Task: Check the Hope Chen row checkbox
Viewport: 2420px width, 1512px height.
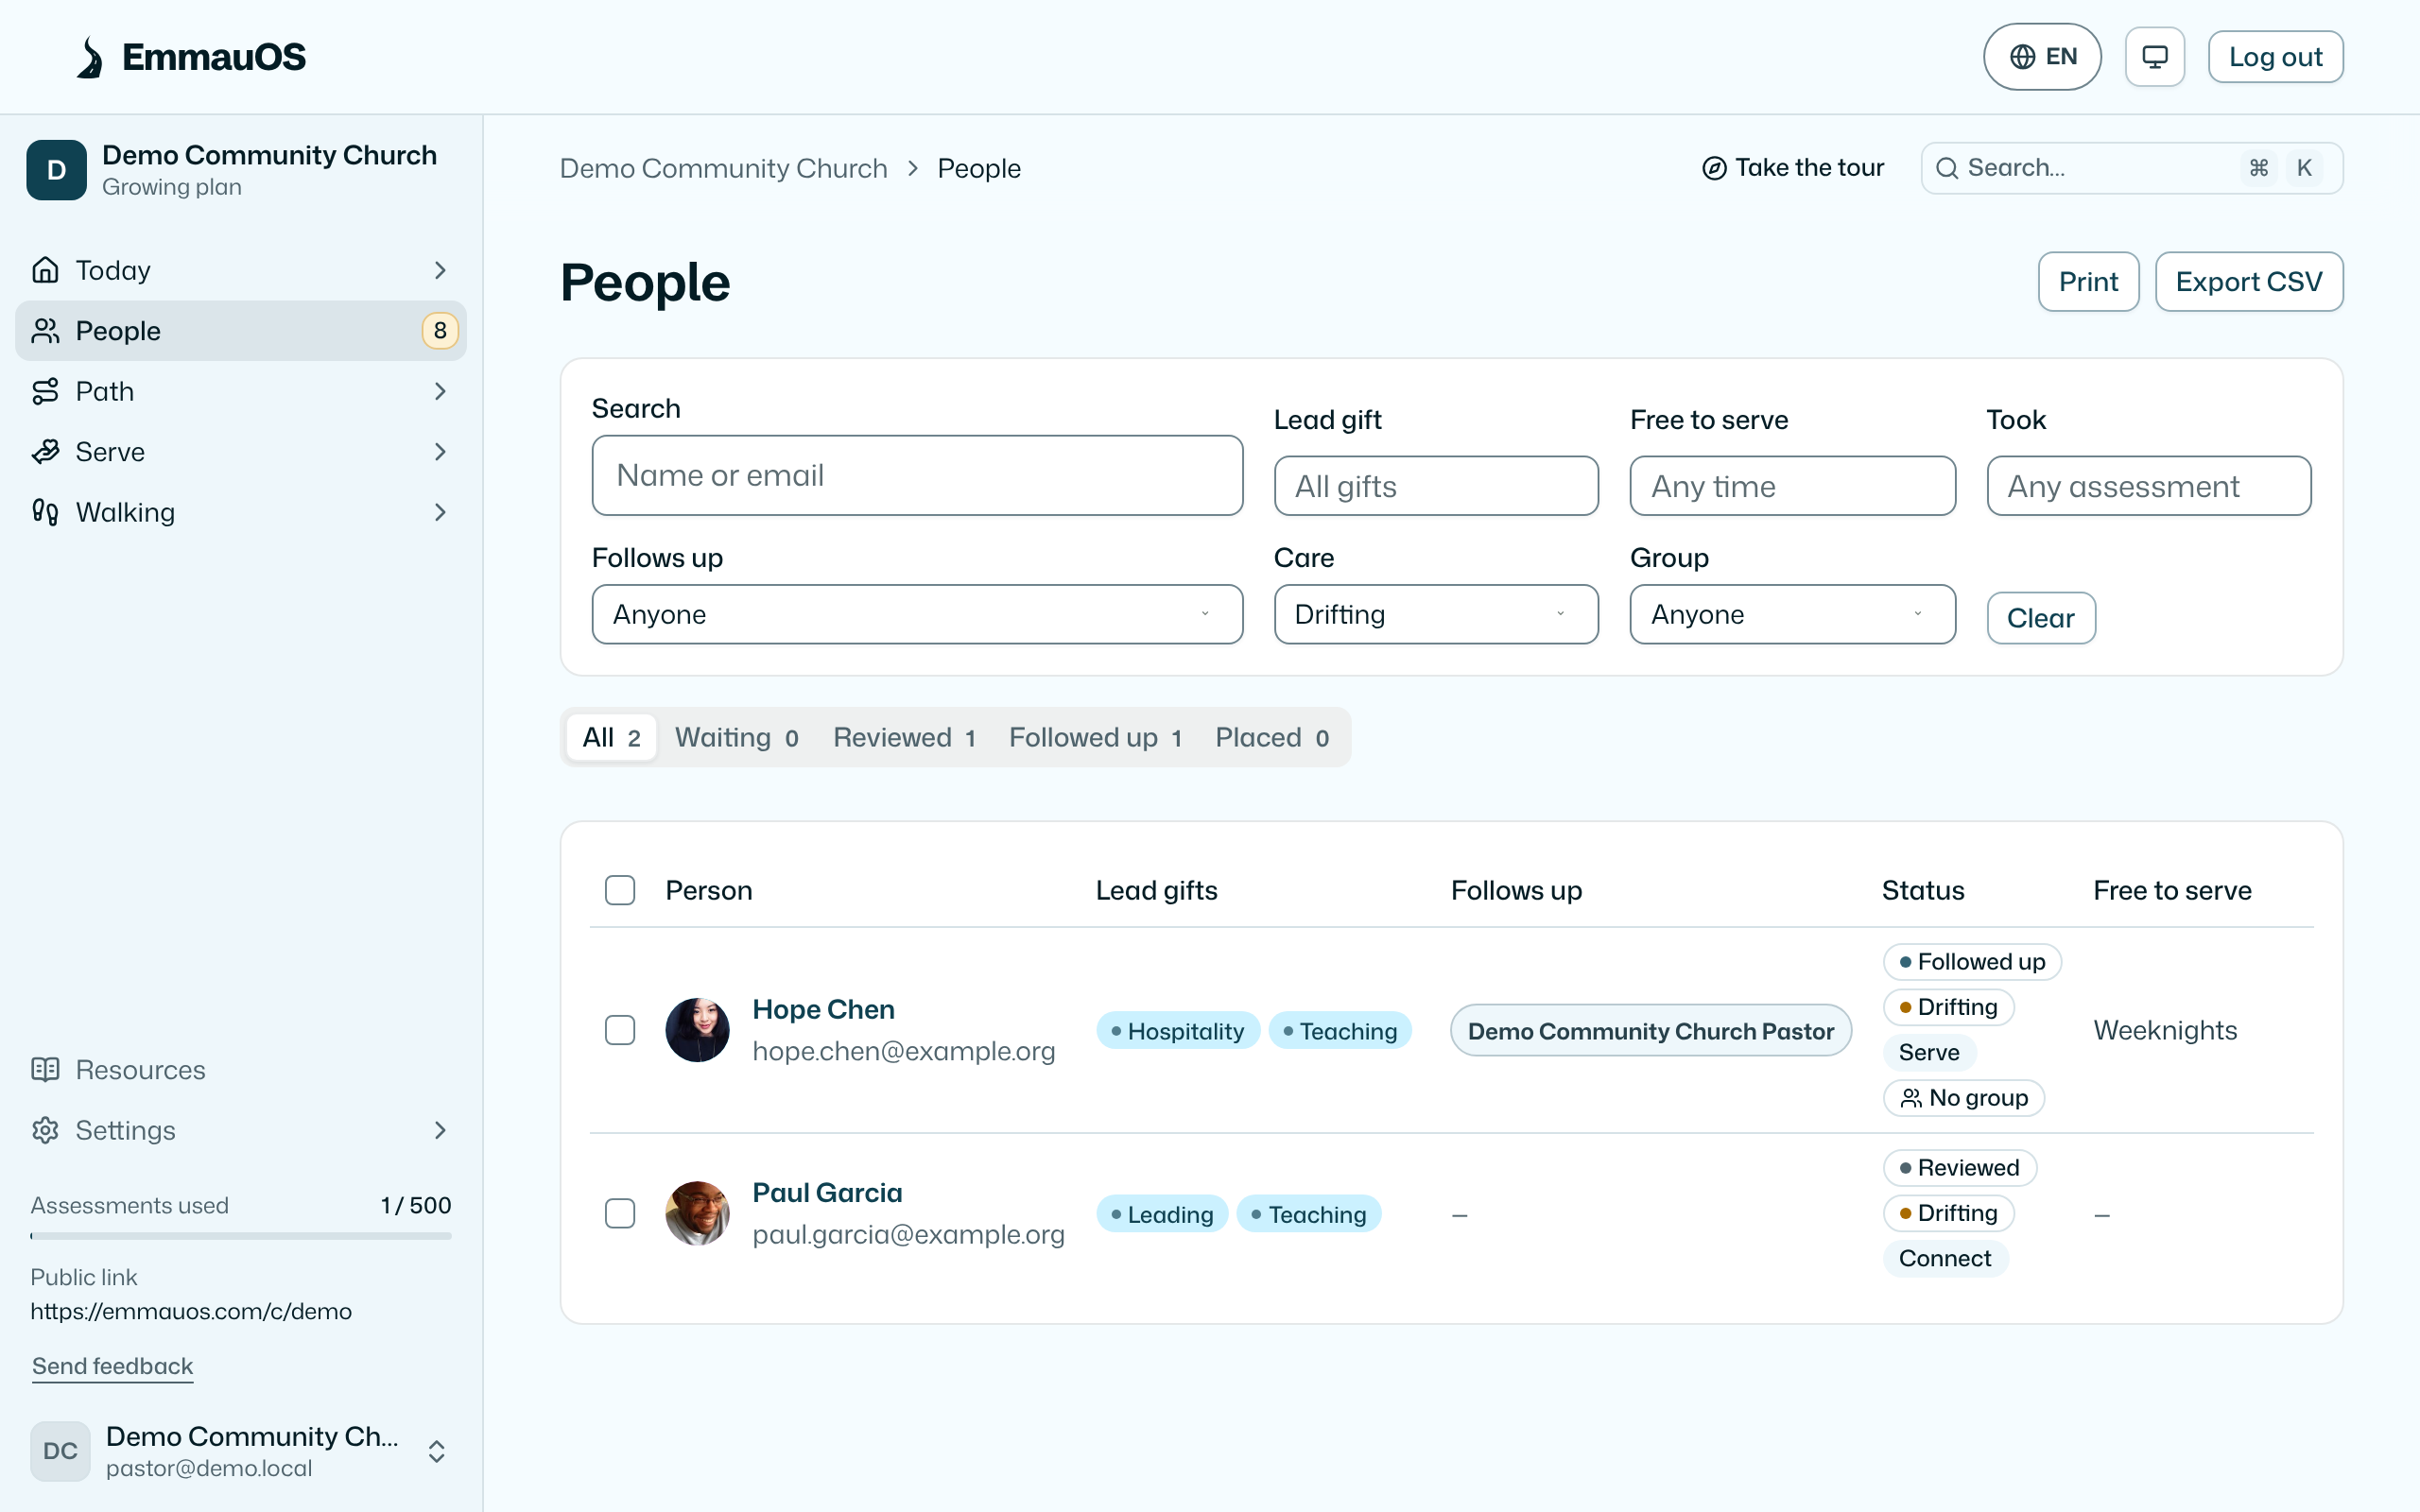Action: point(620,1030)
